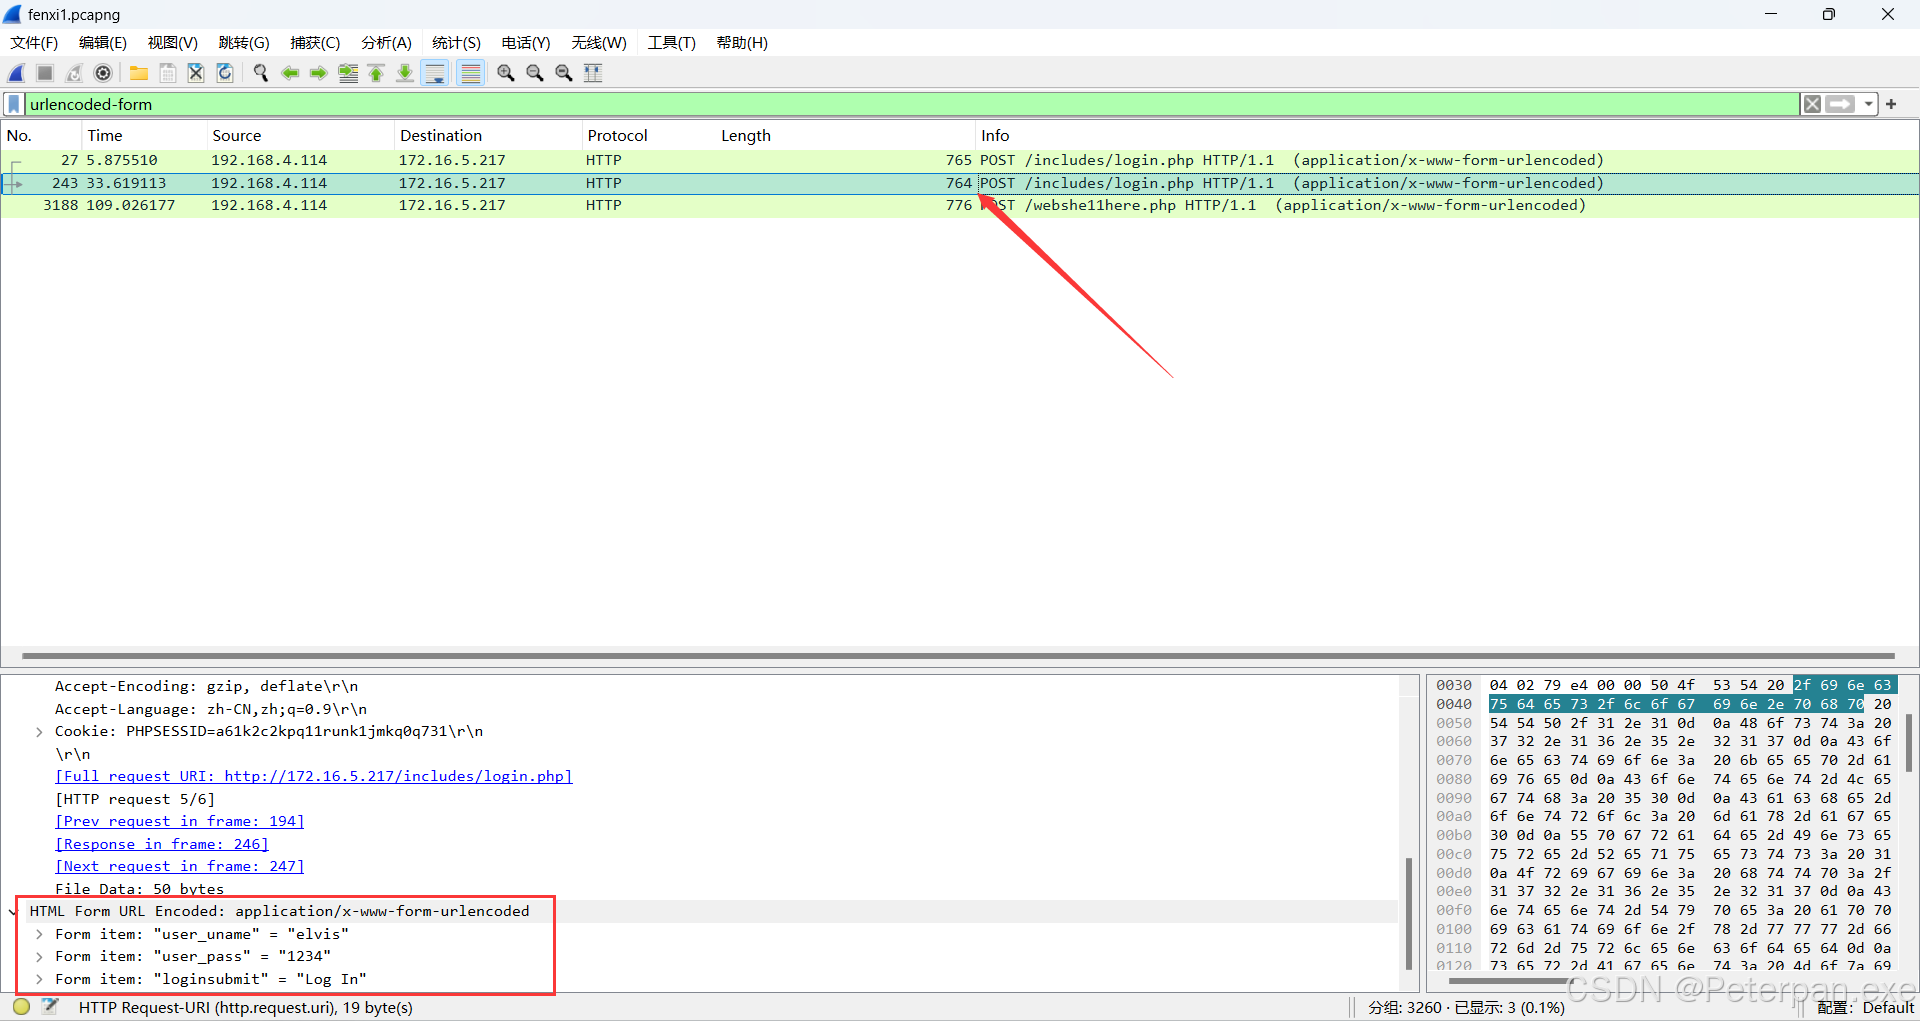This screenshot has width=1920, height=1021.
Task: Follow Prev request in frame 194 link
Action: click(x=179, y=821)
